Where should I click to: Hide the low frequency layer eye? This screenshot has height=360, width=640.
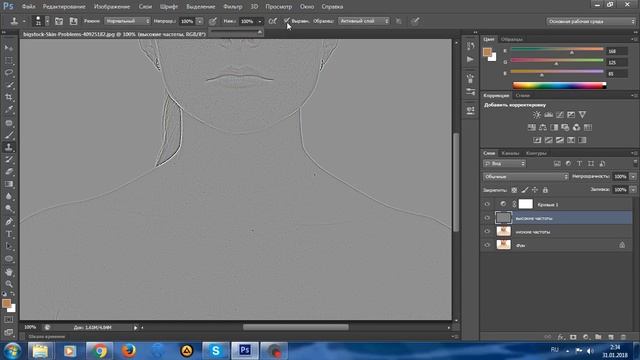pyautogui.click(x=487, y=231)
